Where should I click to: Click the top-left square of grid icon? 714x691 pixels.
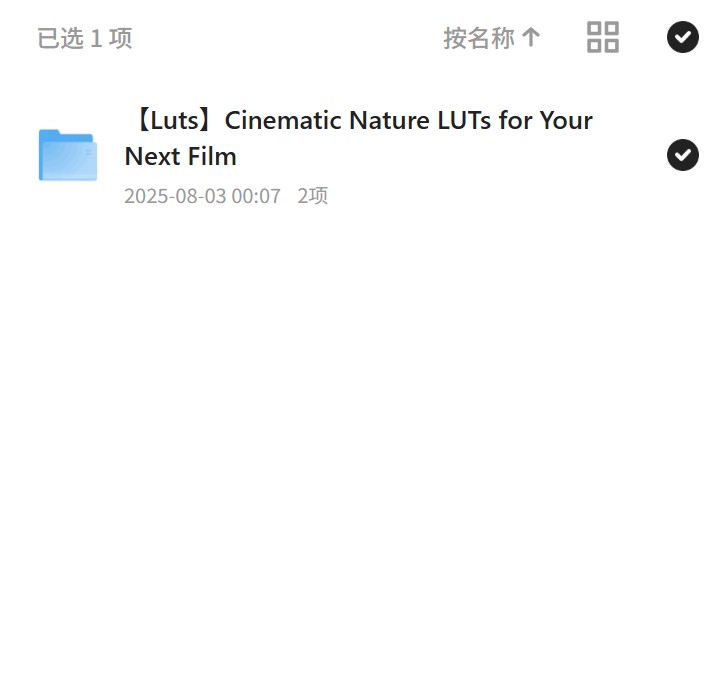pos(593,28)
